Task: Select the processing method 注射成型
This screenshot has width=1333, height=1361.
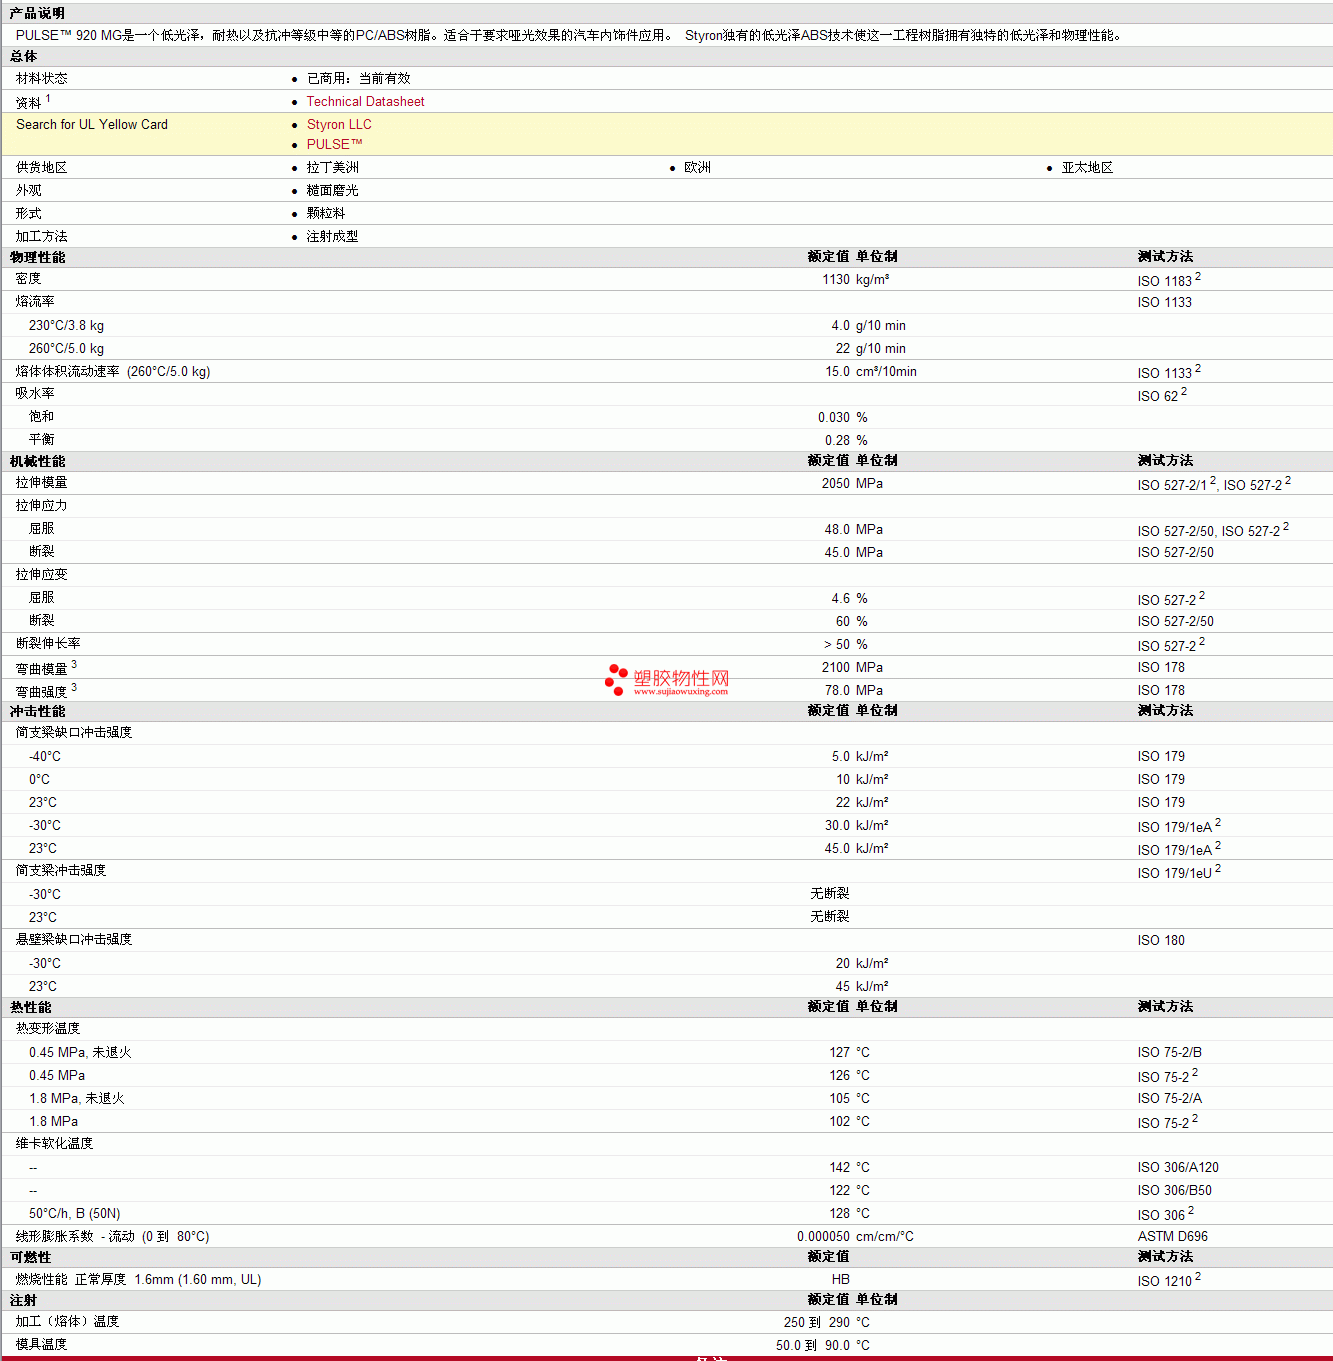Action: tap(332, 236)
